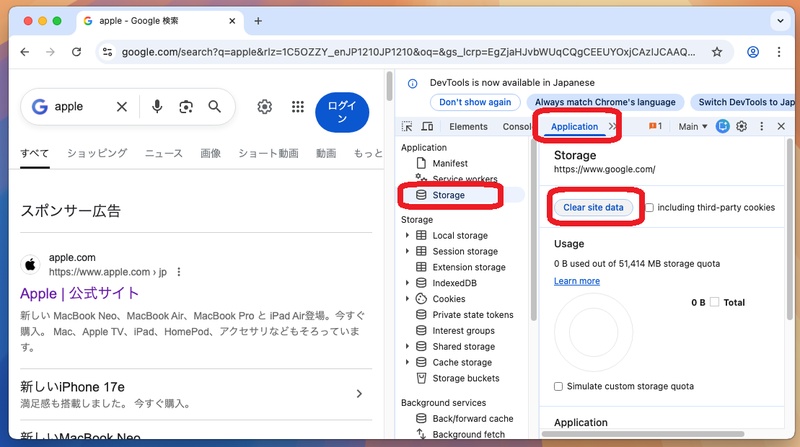
Task: Expand the Session storage tree node
Action: [x=407, y=251]
